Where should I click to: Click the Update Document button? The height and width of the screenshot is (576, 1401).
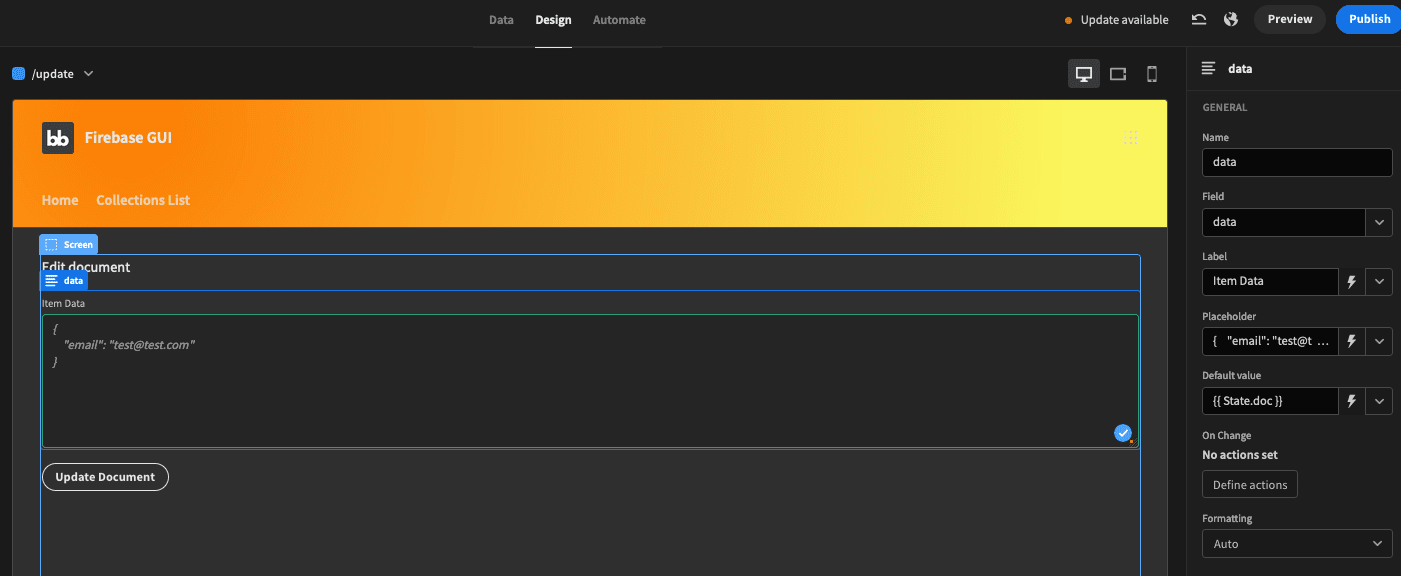pos(105,477)
